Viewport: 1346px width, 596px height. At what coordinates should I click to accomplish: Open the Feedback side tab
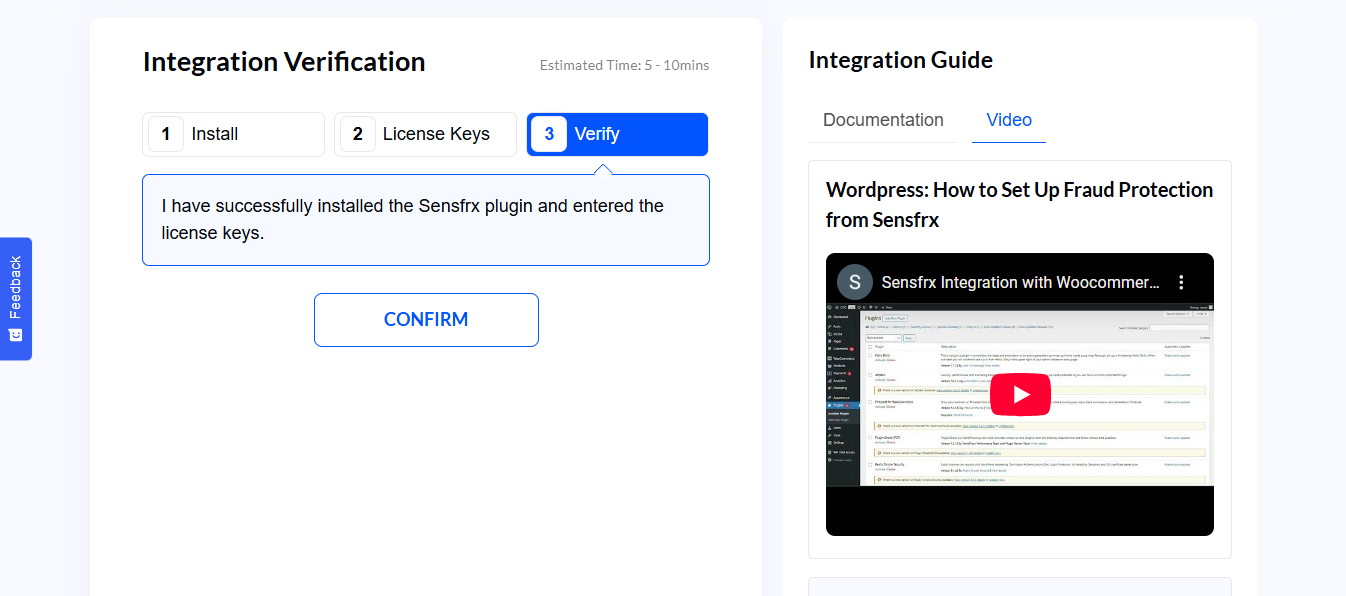pos(15,298)
